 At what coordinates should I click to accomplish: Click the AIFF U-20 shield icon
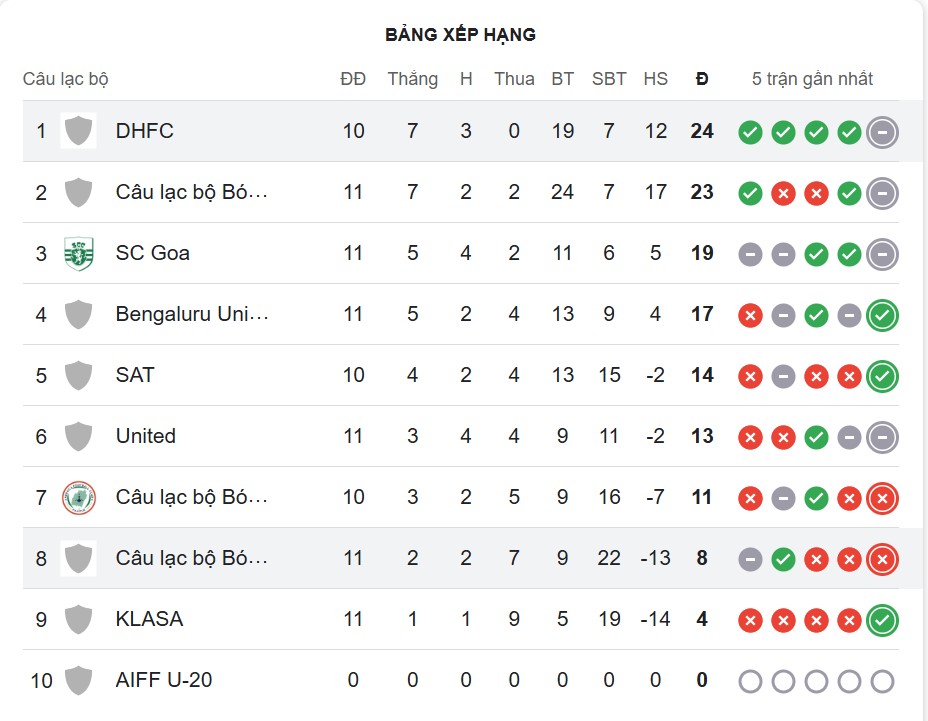click(x=78, y=680)
